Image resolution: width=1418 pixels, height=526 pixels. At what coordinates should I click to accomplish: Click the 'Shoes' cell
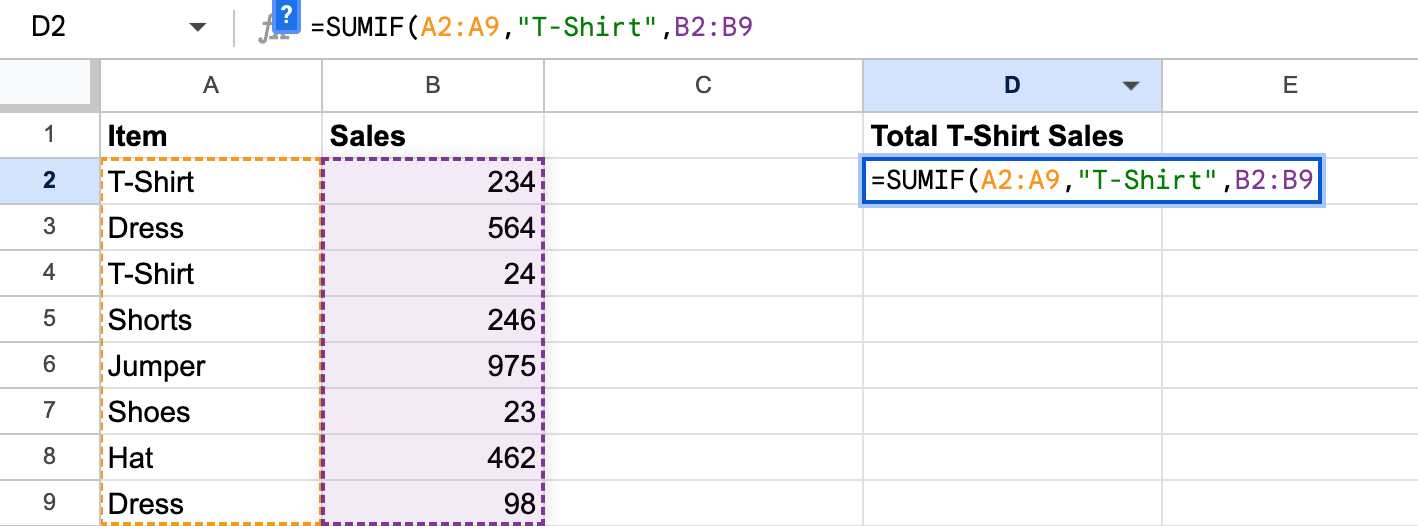[211, 411]
